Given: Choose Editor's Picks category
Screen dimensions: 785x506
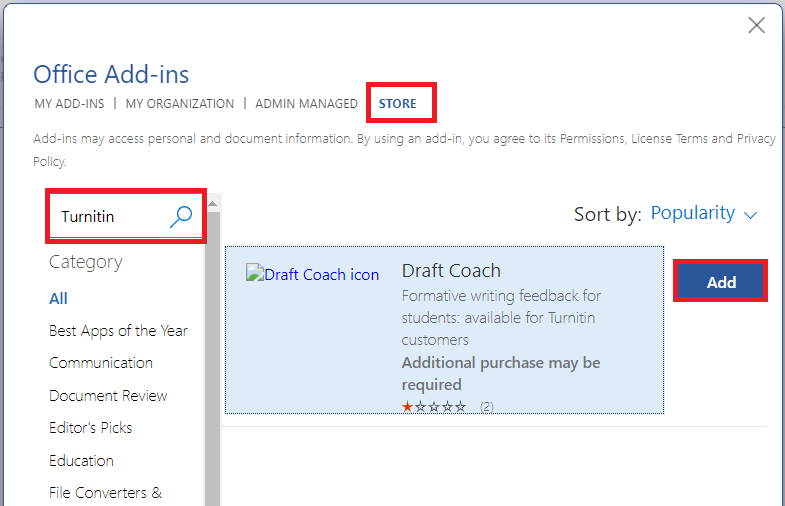Looking at the screenshot, I should click(x=91, y=428).
